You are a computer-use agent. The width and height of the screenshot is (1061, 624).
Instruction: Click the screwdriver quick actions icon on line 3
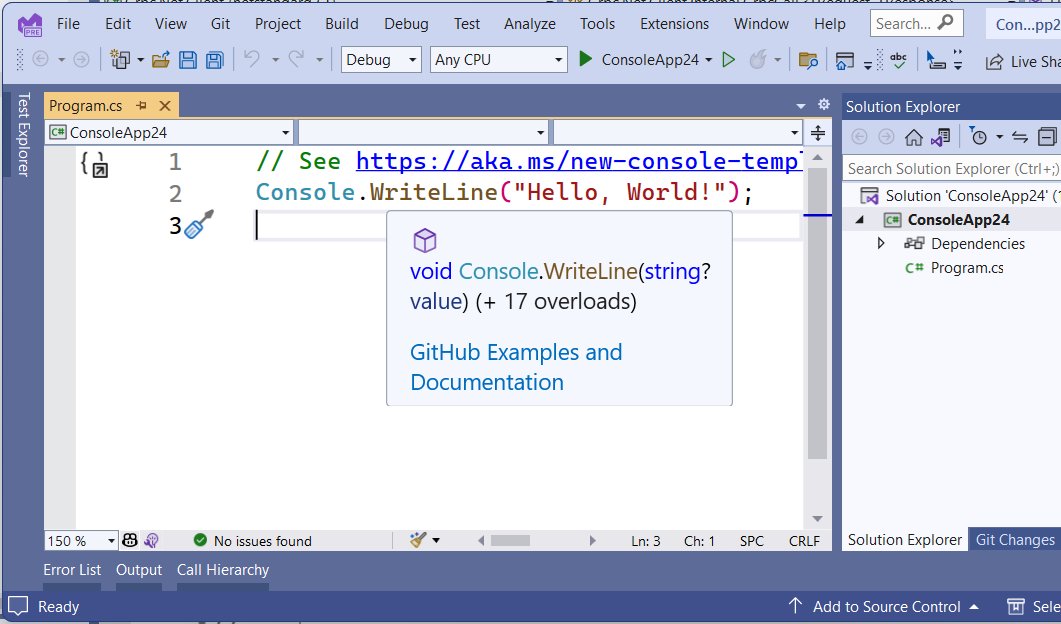(199, 224)
